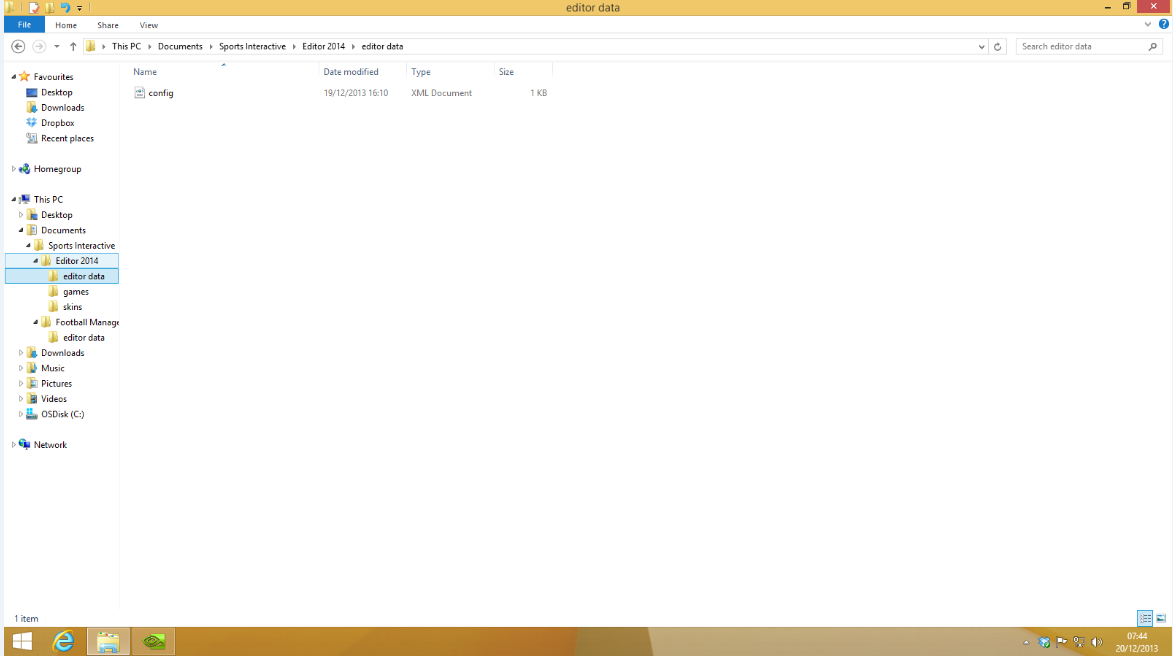Expand Desktop under This PC

pos(21,215)
